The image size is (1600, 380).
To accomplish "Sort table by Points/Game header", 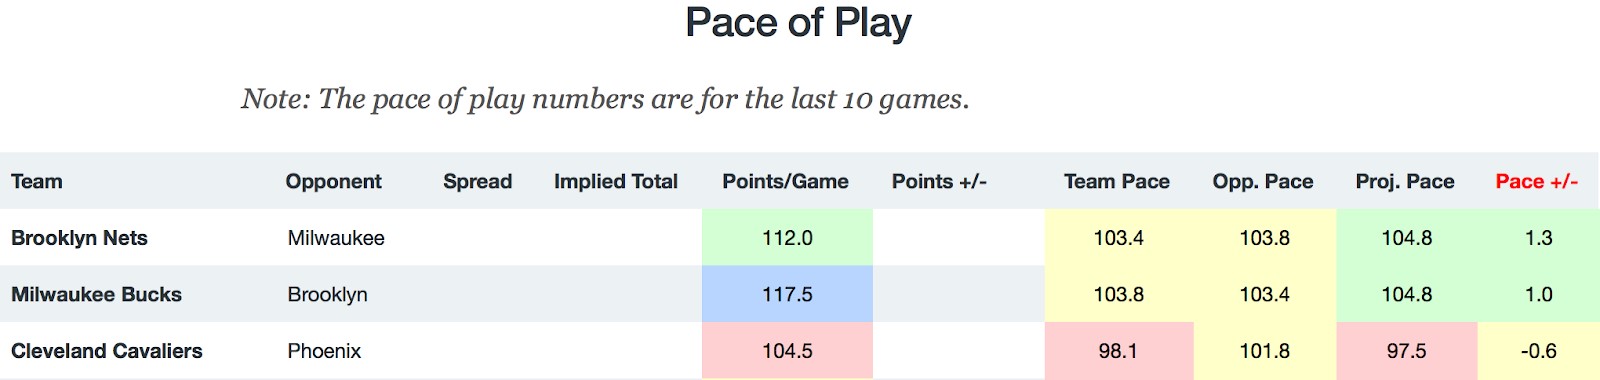I will (785, 182).
